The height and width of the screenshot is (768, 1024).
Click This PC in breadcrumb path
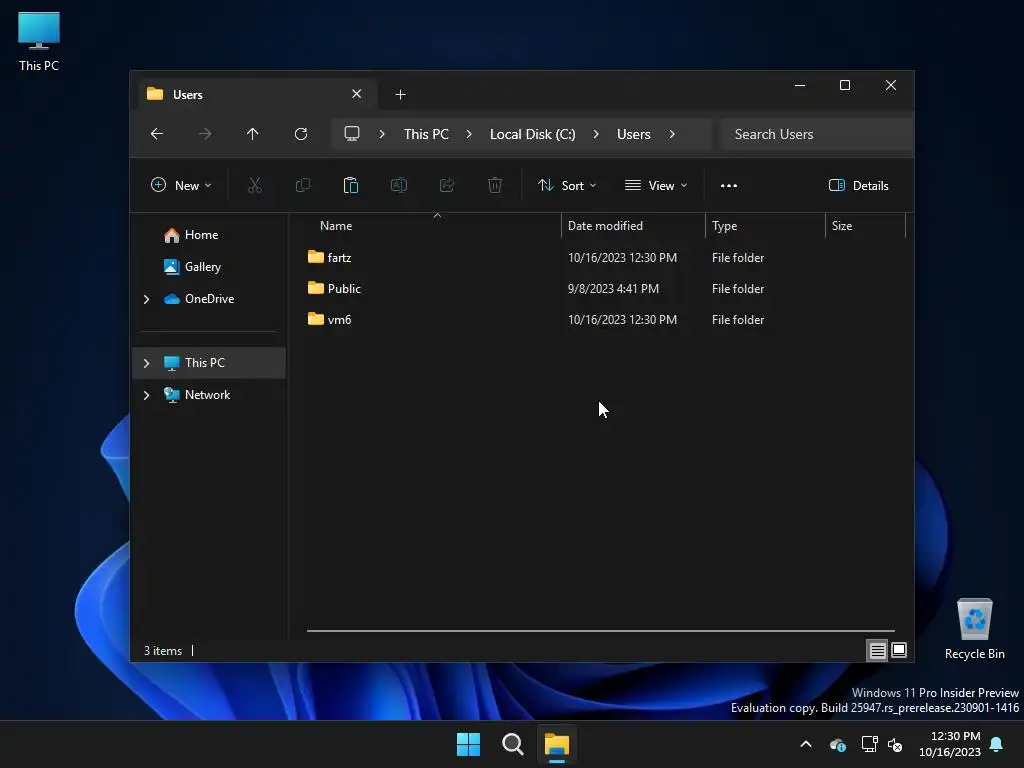click(x=426, y=134)
